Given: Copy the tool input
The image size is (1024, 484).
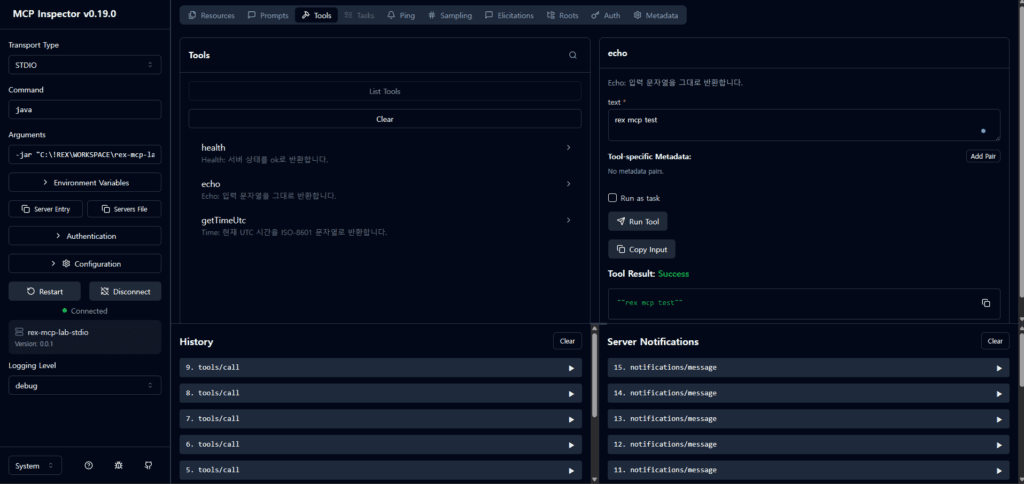Looking at the screenshot, I should [x=641, y=250].
